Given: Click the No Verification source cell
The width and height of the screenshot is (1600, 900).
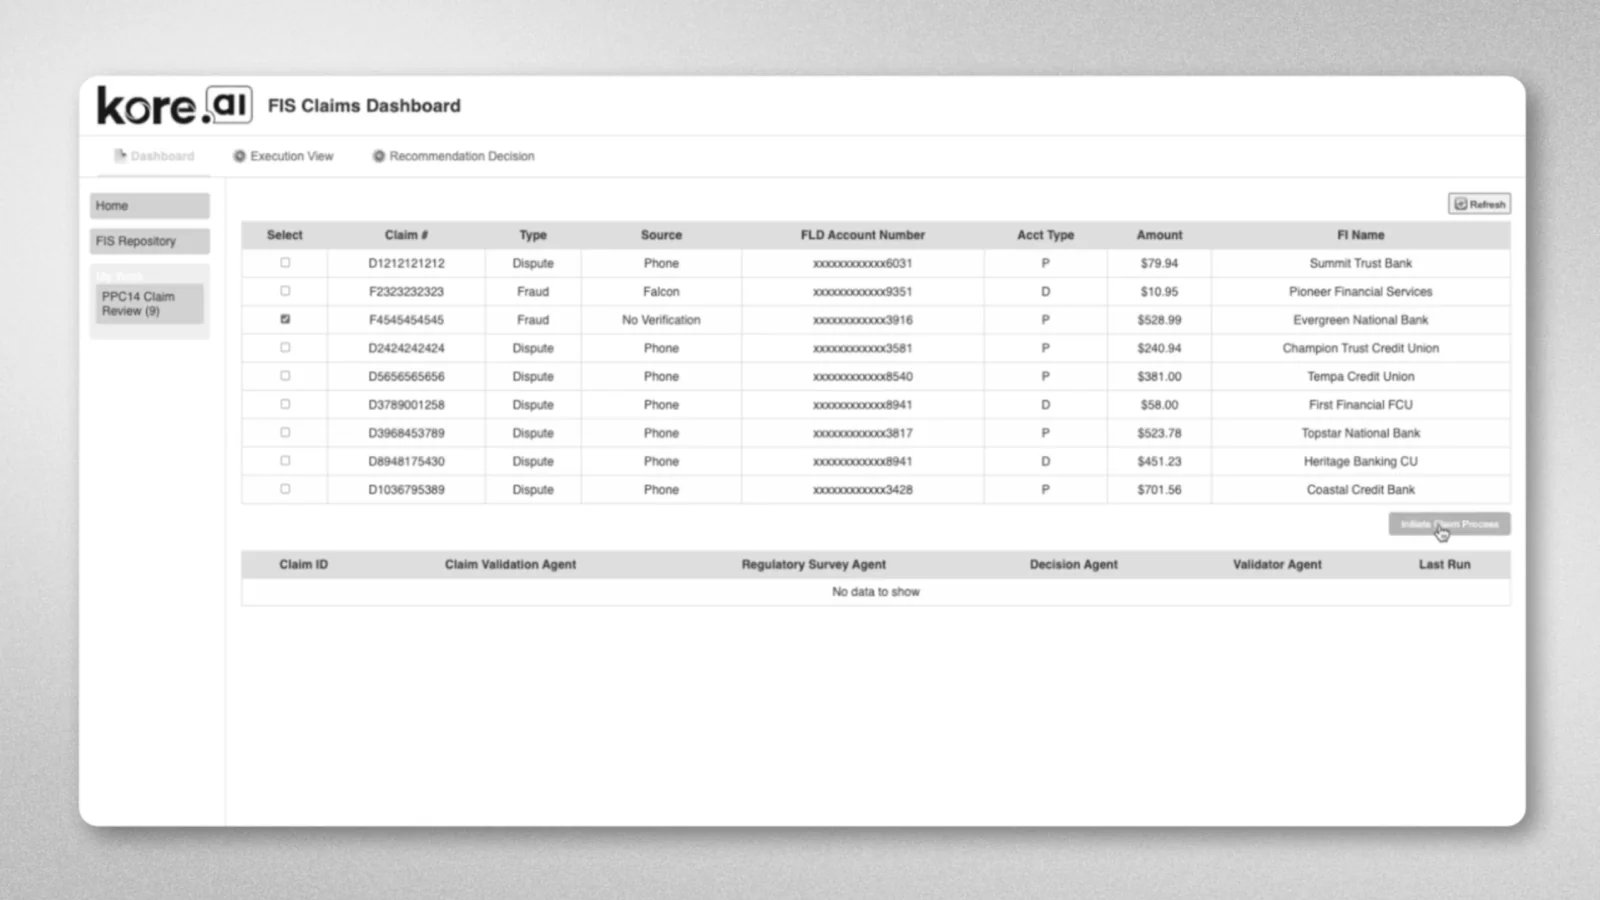Looking at the screenshot, I should pos(661,320).
